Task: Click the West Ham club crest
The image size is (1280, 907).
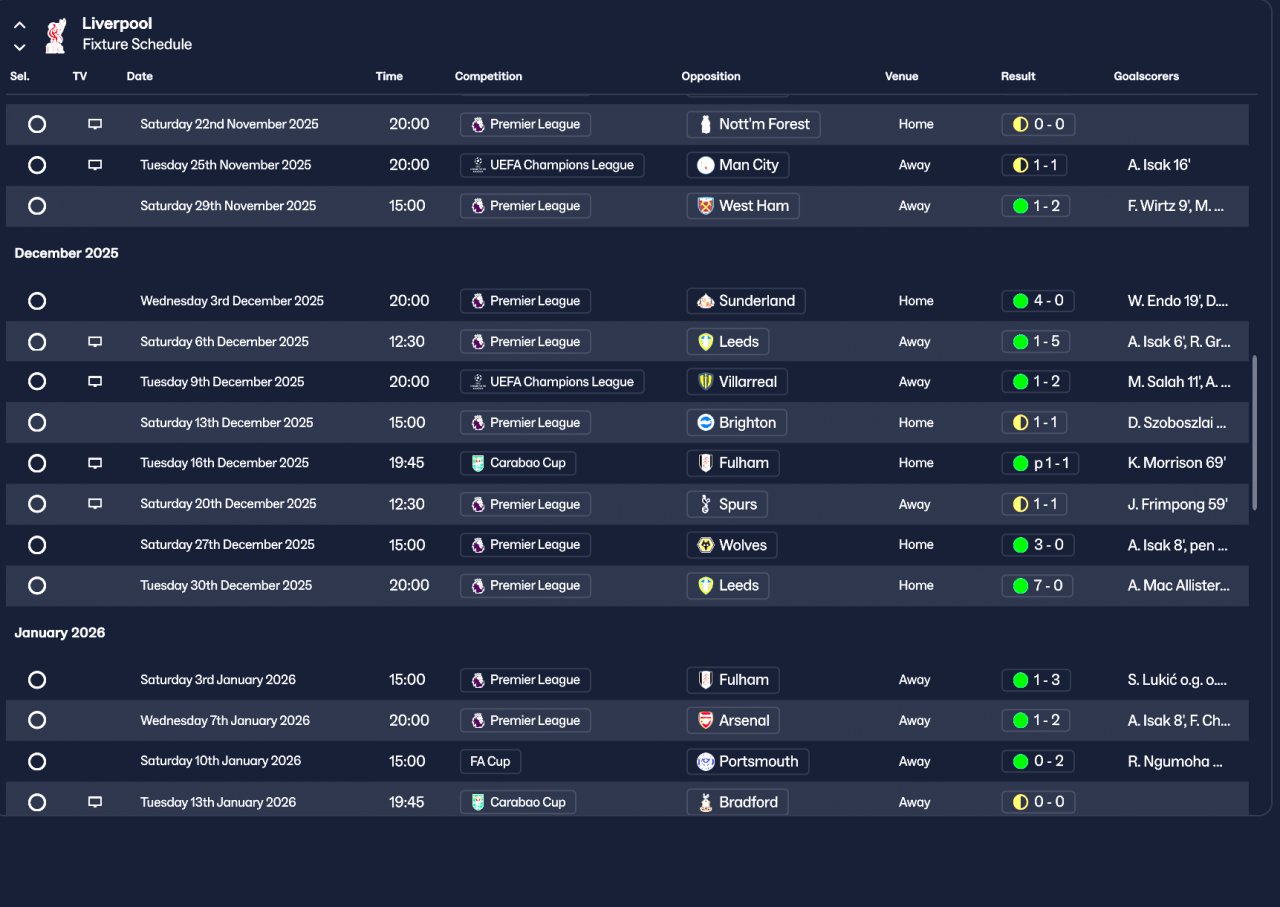Action: click(x=706, y=206)
